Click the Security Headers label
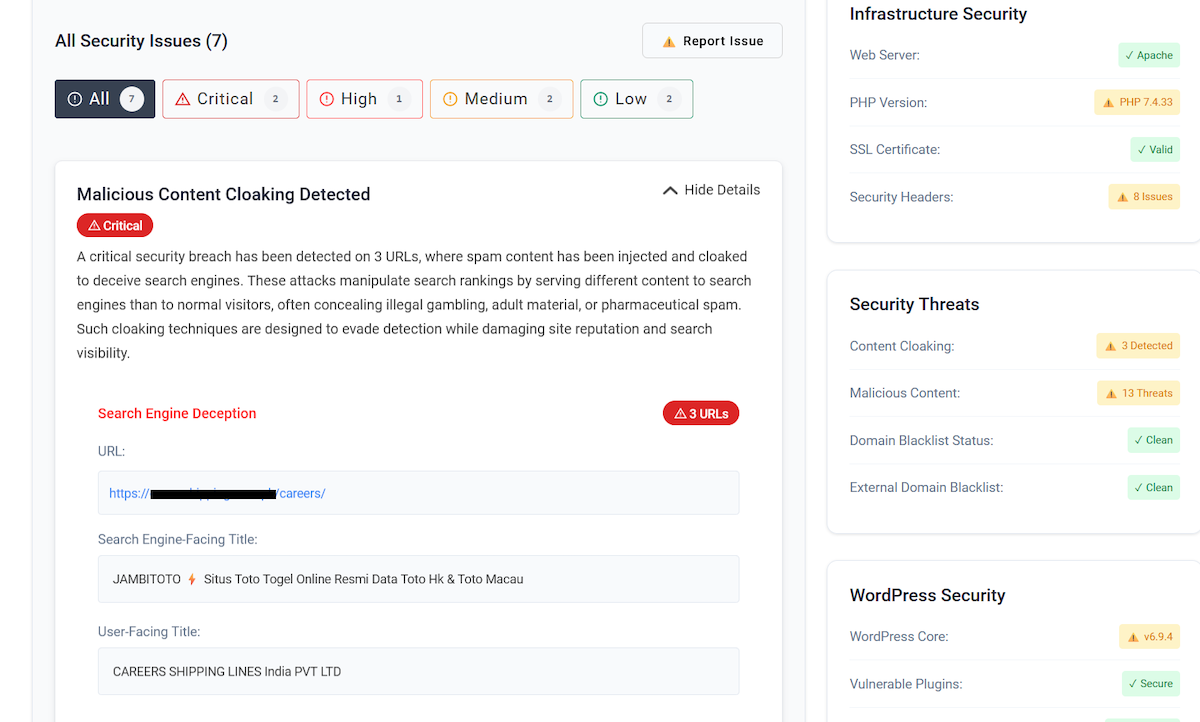This screenshot has width=1200, height=722. [901, 197]
